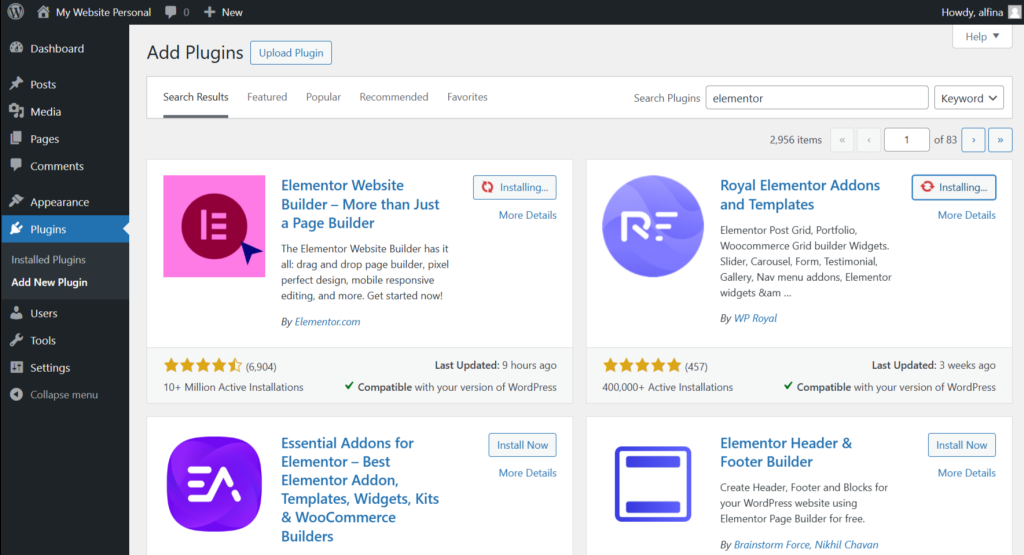Open Posts via the pin icon
The height and width of the screenshot is (555, 1024).
point(16,84)
